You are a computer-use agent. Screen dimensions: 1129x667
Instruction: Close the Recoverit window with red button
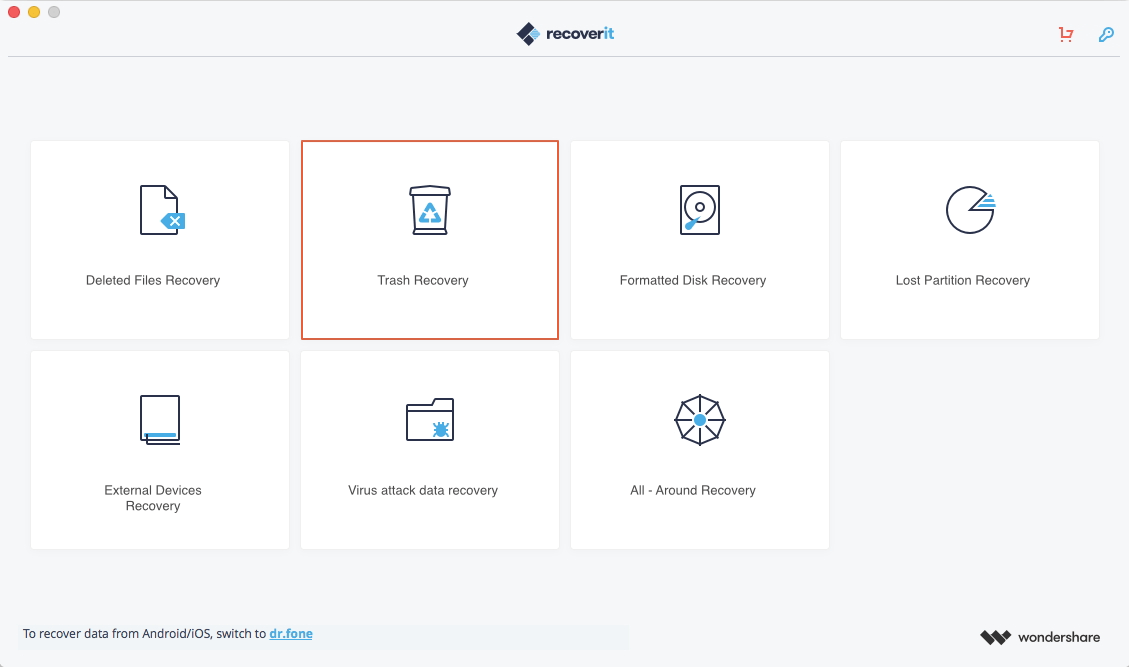[x=14, y=12]
